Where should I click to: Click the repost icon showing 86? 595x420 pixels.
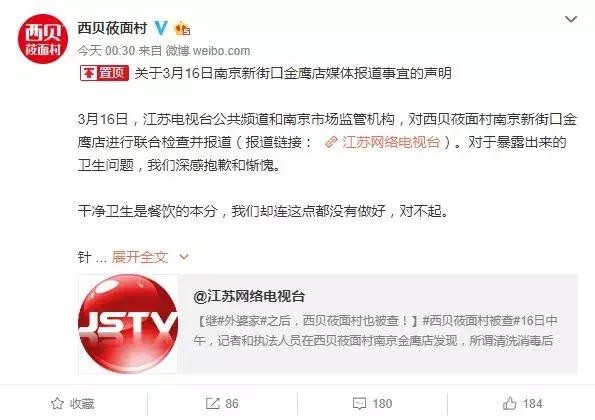pyautogui.click(x=222, y=403)
